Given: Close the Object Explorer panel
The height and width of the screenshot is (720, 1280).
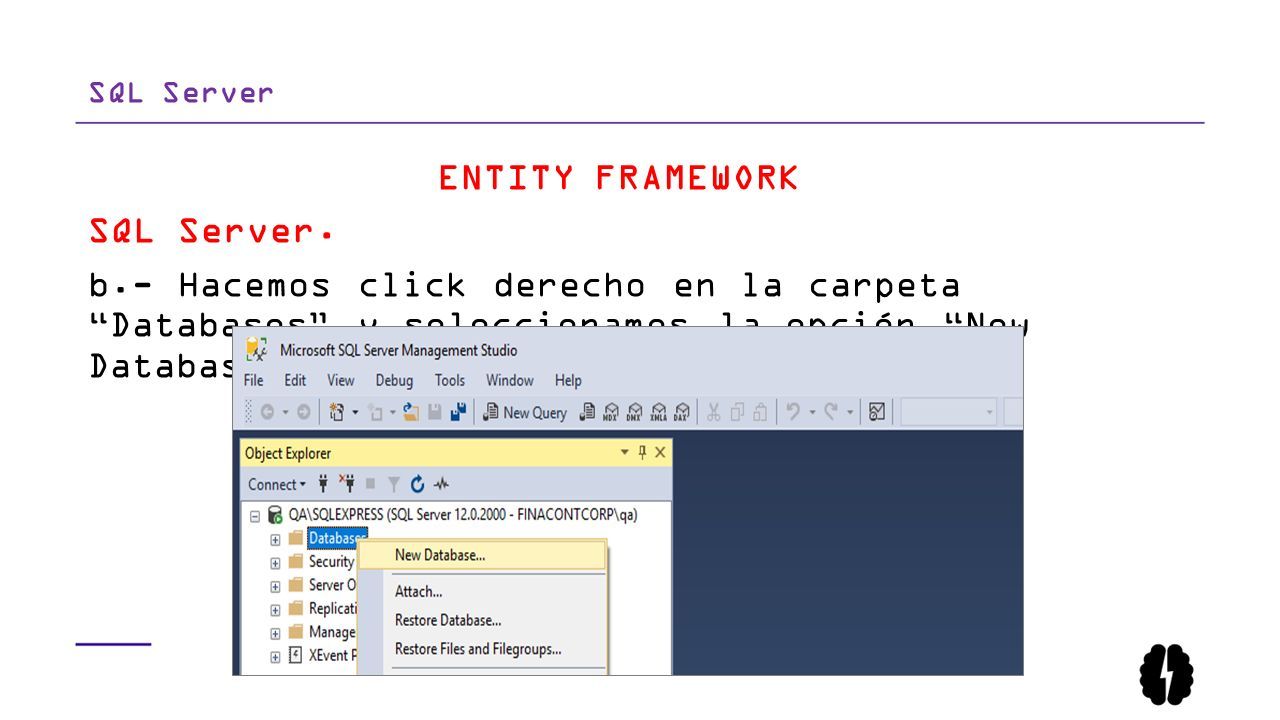Looking at the screenshot, I should (660, 453).
